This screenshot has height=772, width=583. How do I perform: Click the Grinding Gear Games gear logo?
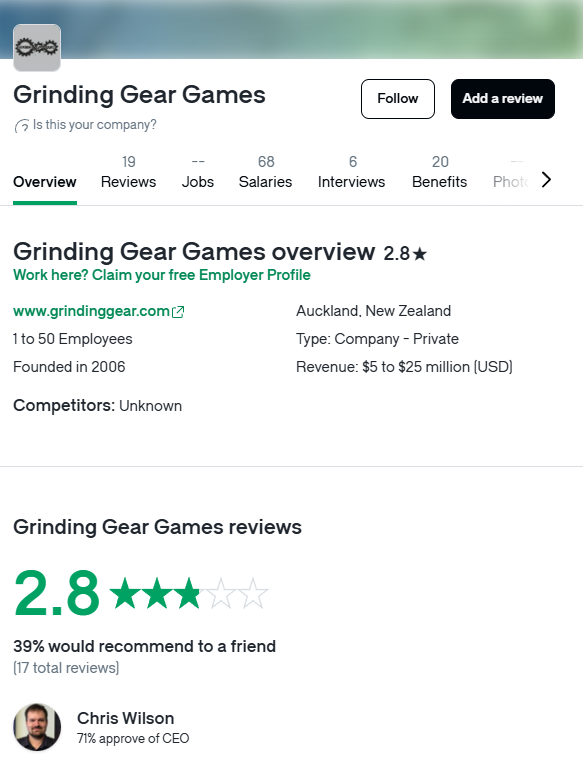(x=37, y=48)
